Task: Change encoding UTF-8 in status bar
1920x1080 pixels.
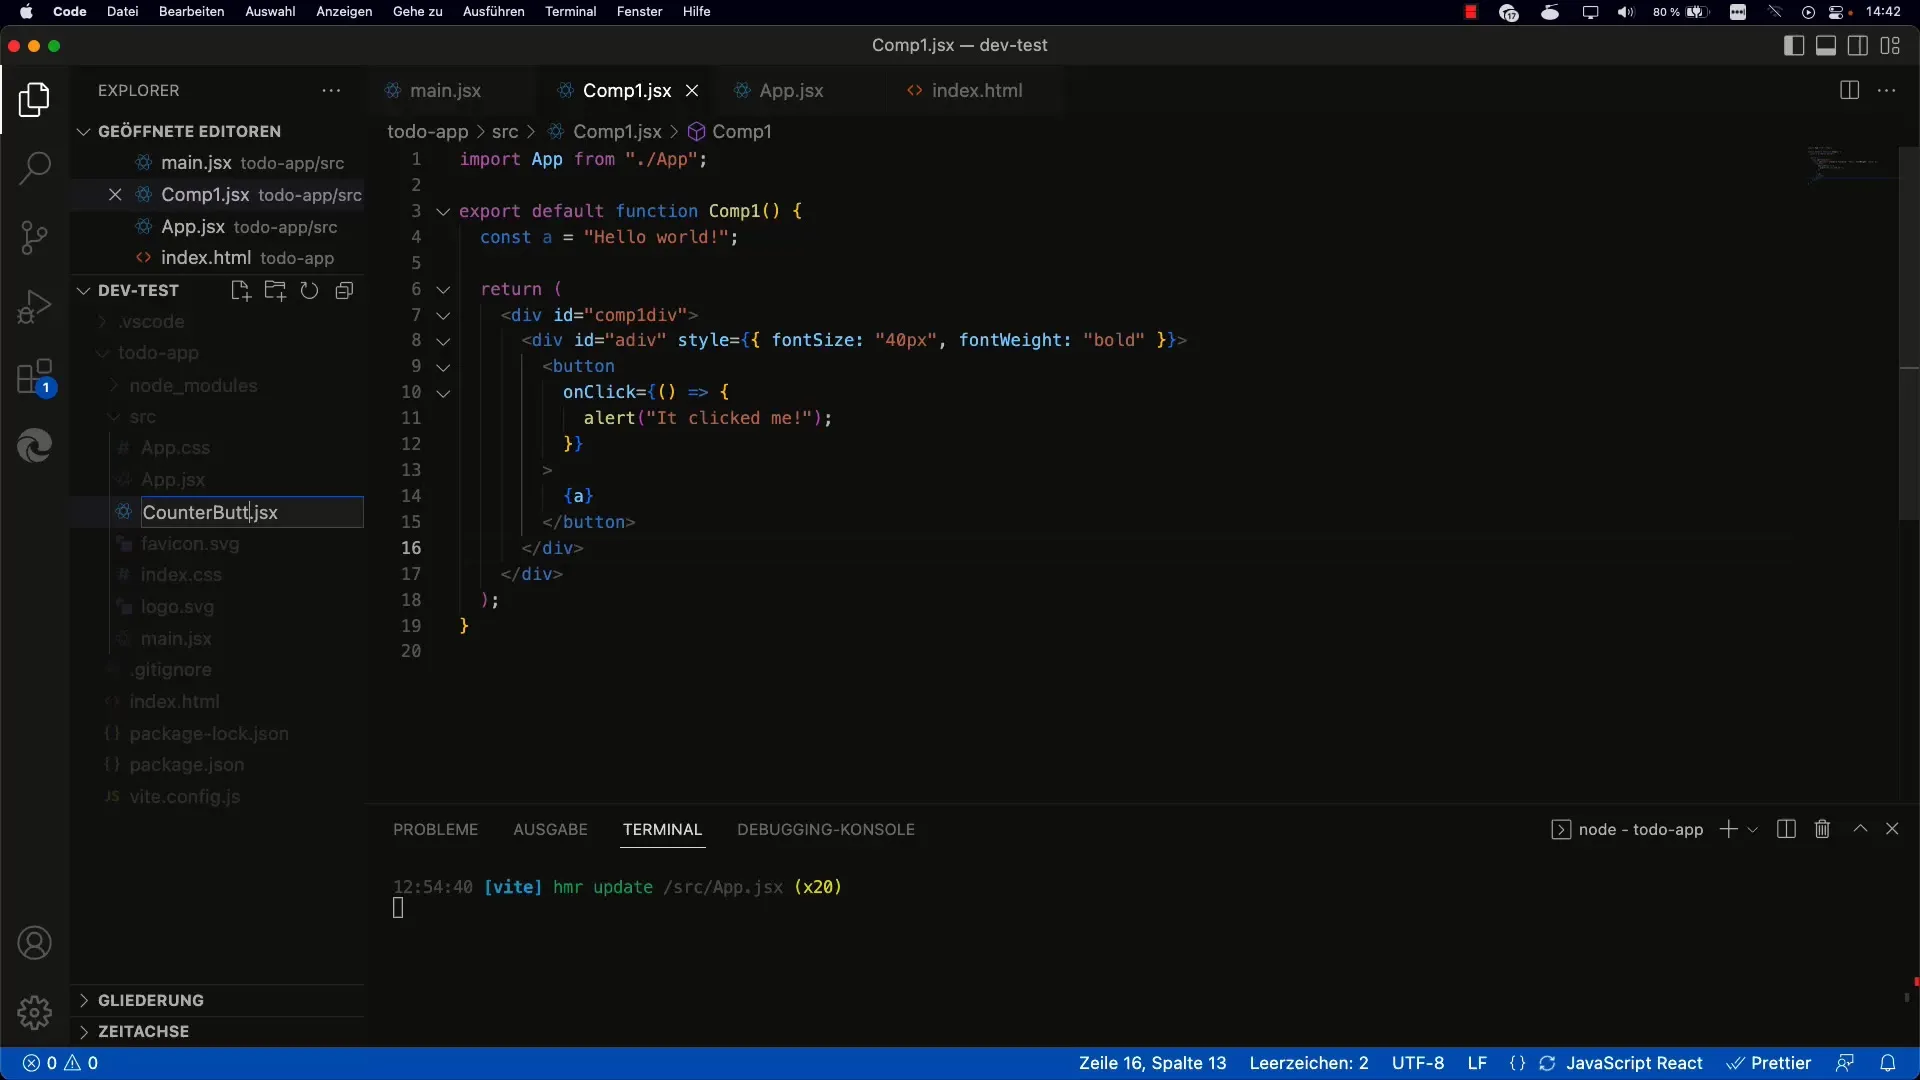Action: click(1418, 1063)
